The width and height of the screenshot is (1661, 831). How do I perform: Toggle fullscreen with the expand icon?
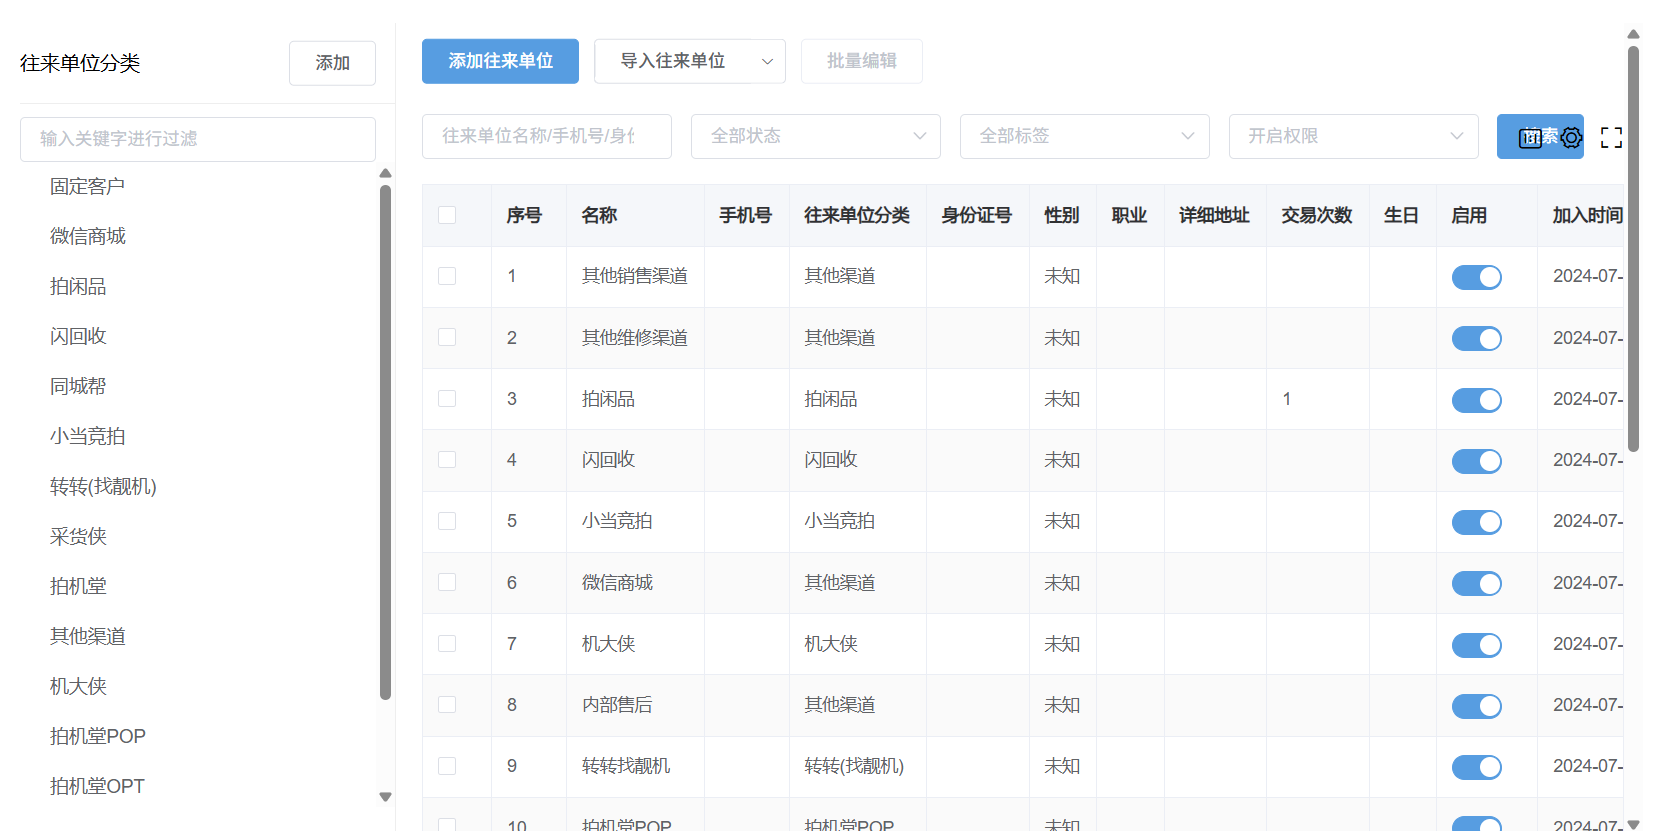coord(1611,137)
